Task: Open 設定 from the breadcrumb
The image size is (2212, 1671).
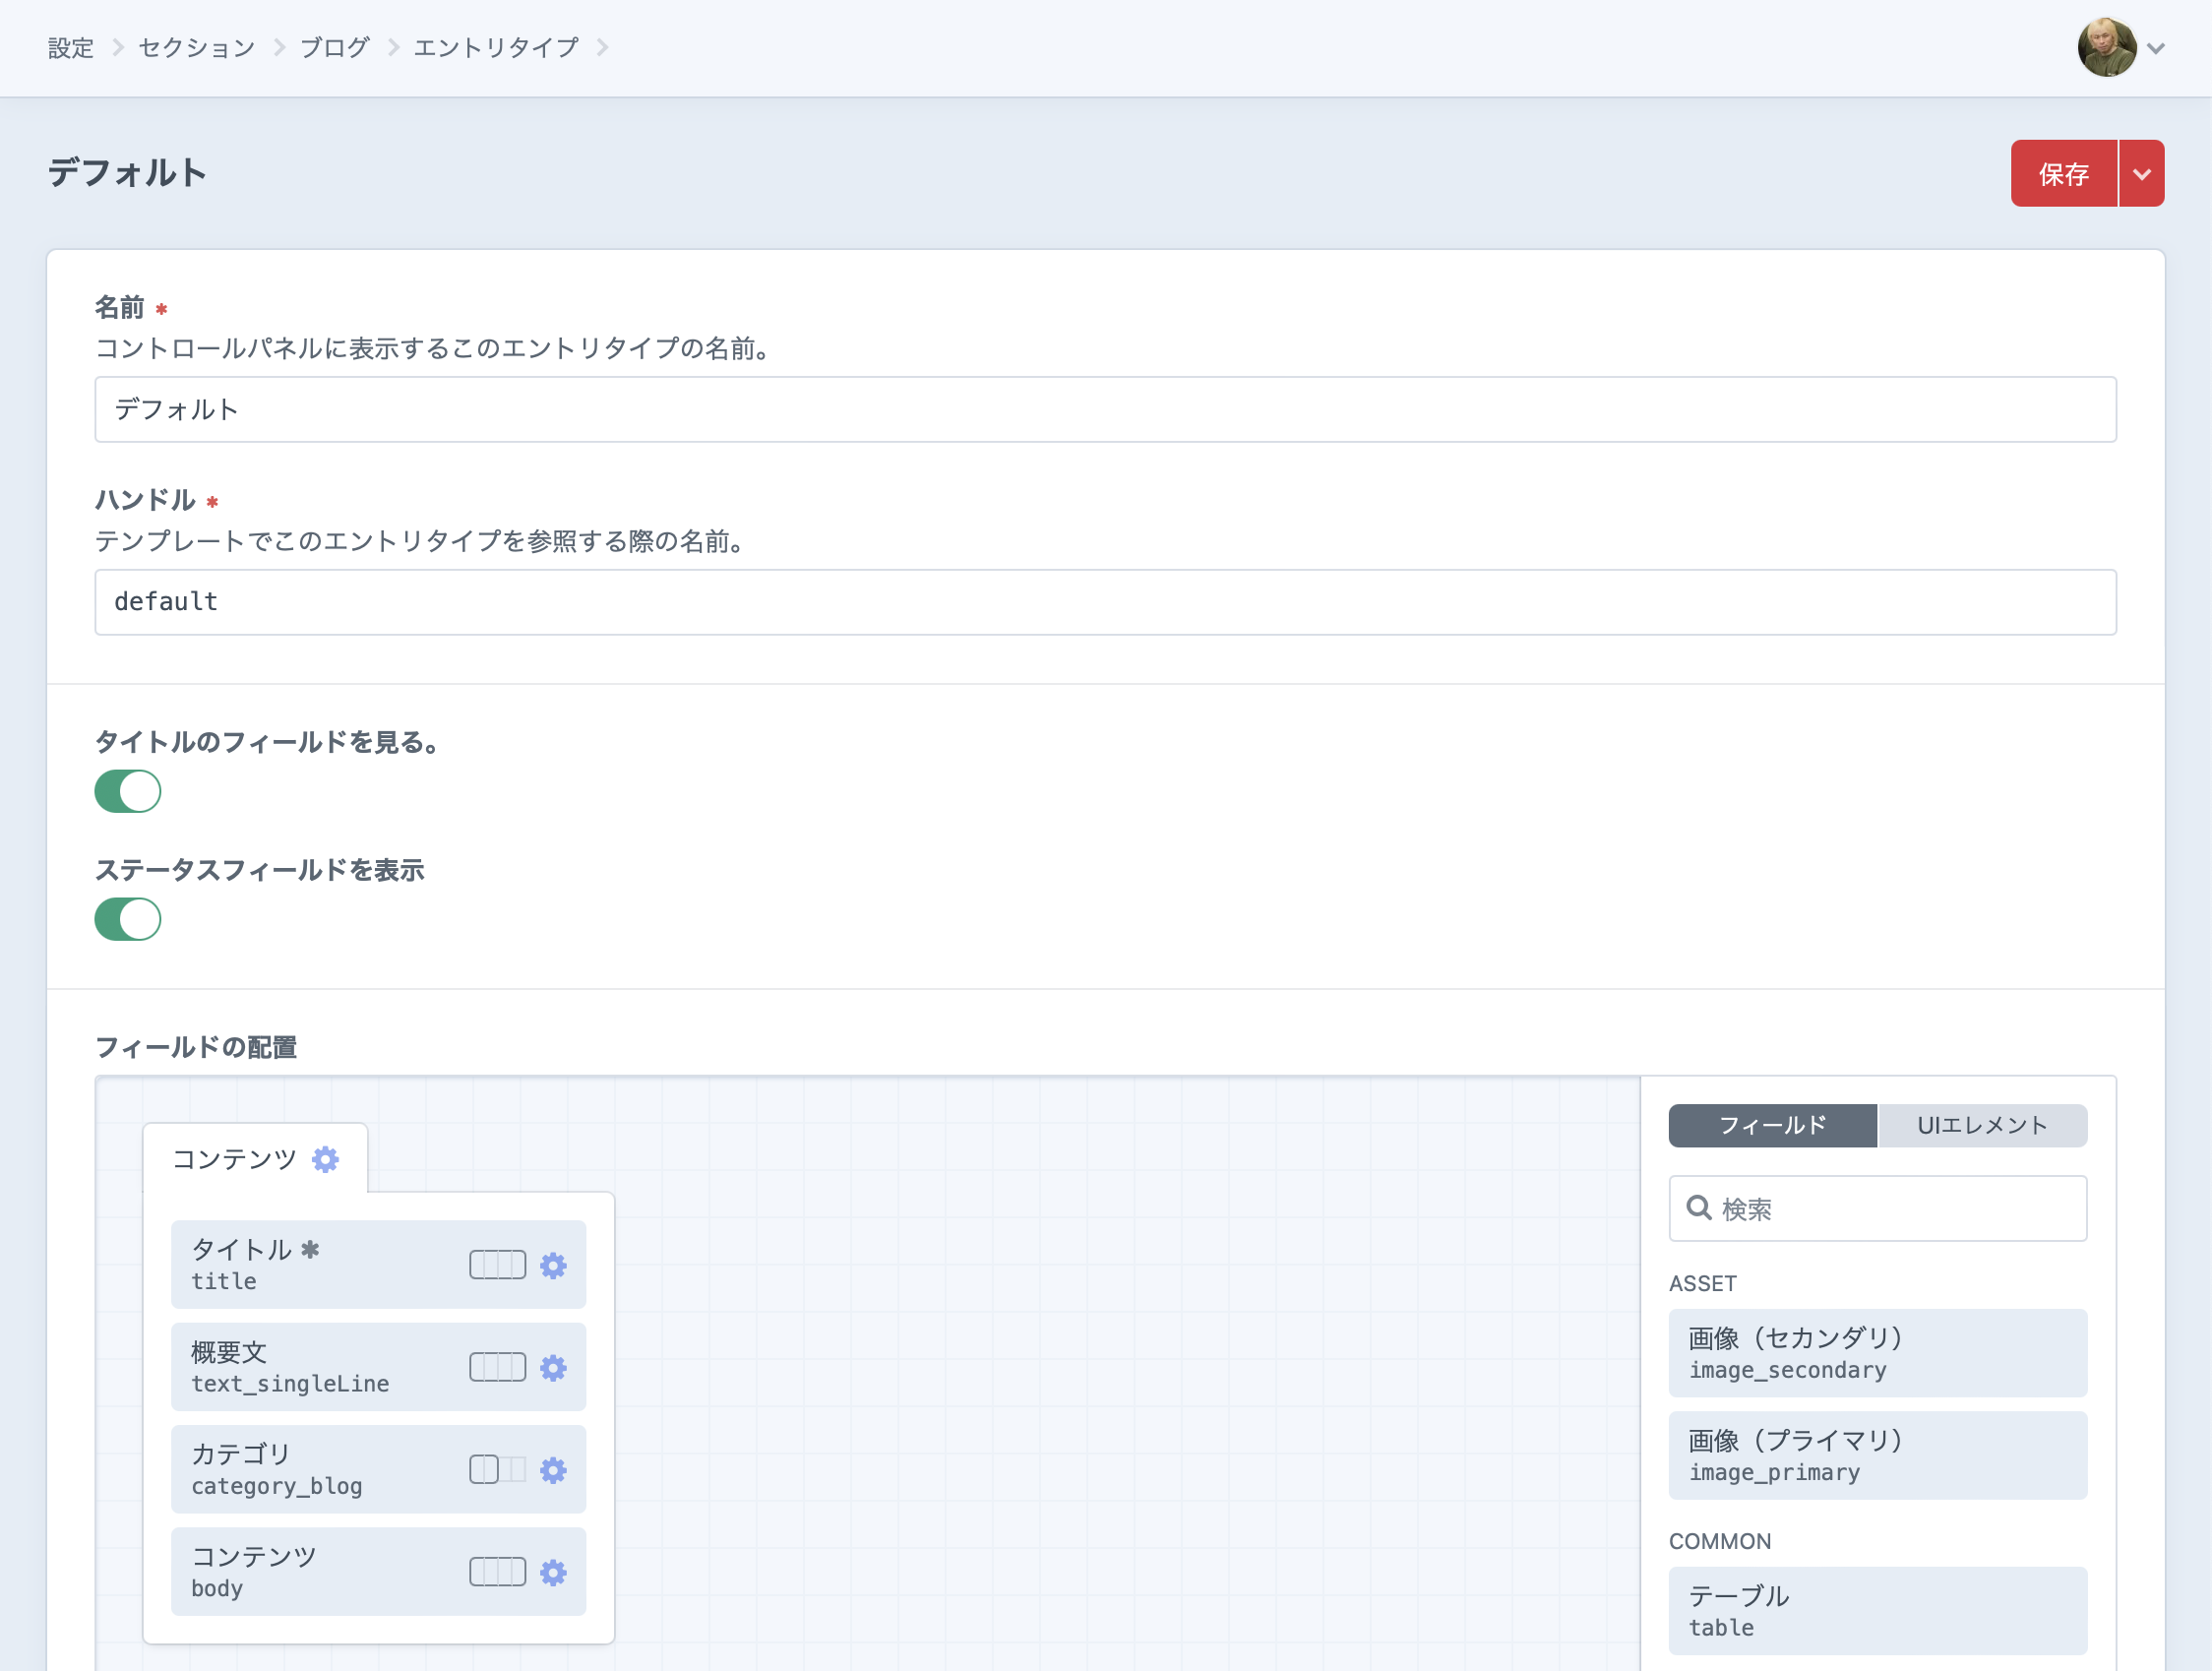Action: click(69, 46)
